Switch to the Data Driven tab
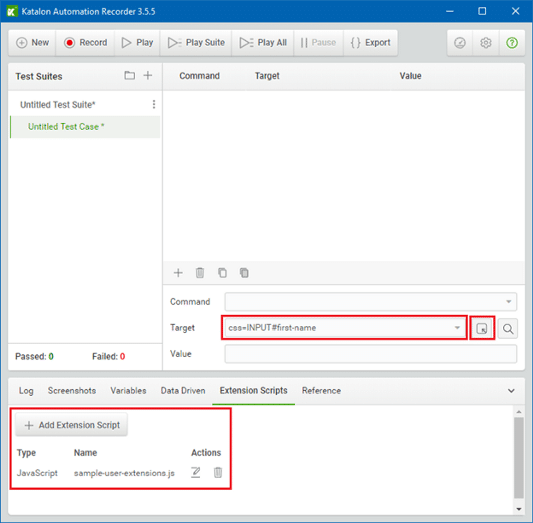This screenshot has width=533, height=523. click(183, 391)
